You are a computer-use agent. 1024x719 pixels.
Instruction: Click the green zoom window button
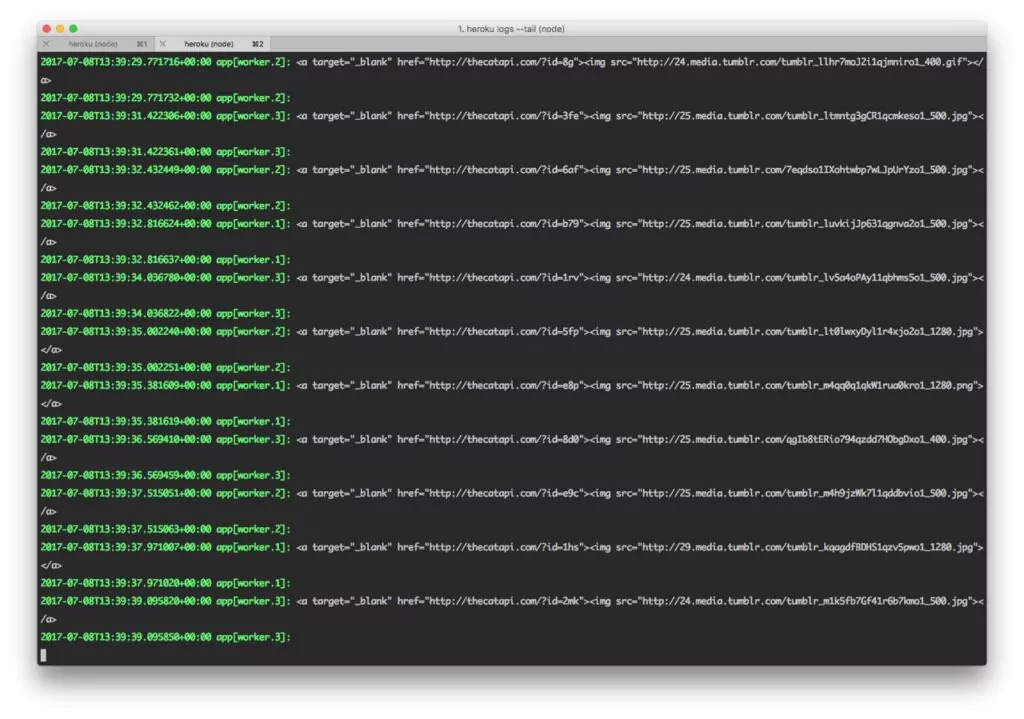pyautogui.click(x=74, y=29)
